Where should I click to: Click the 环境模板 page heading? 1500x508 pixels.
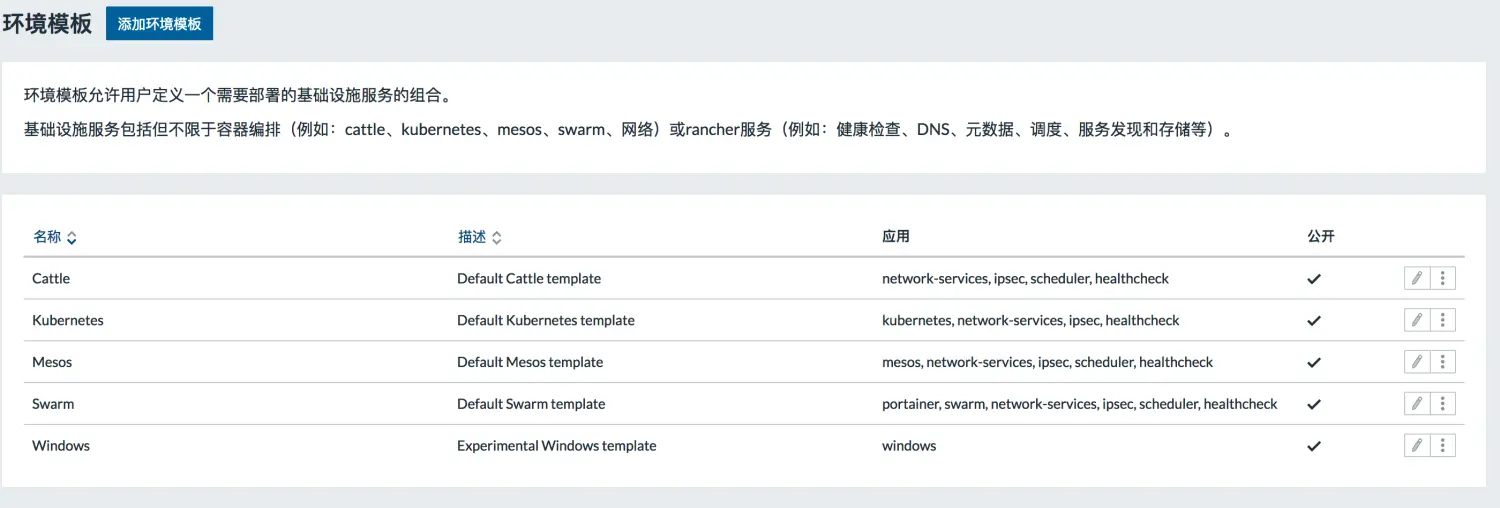coord(47,24)
